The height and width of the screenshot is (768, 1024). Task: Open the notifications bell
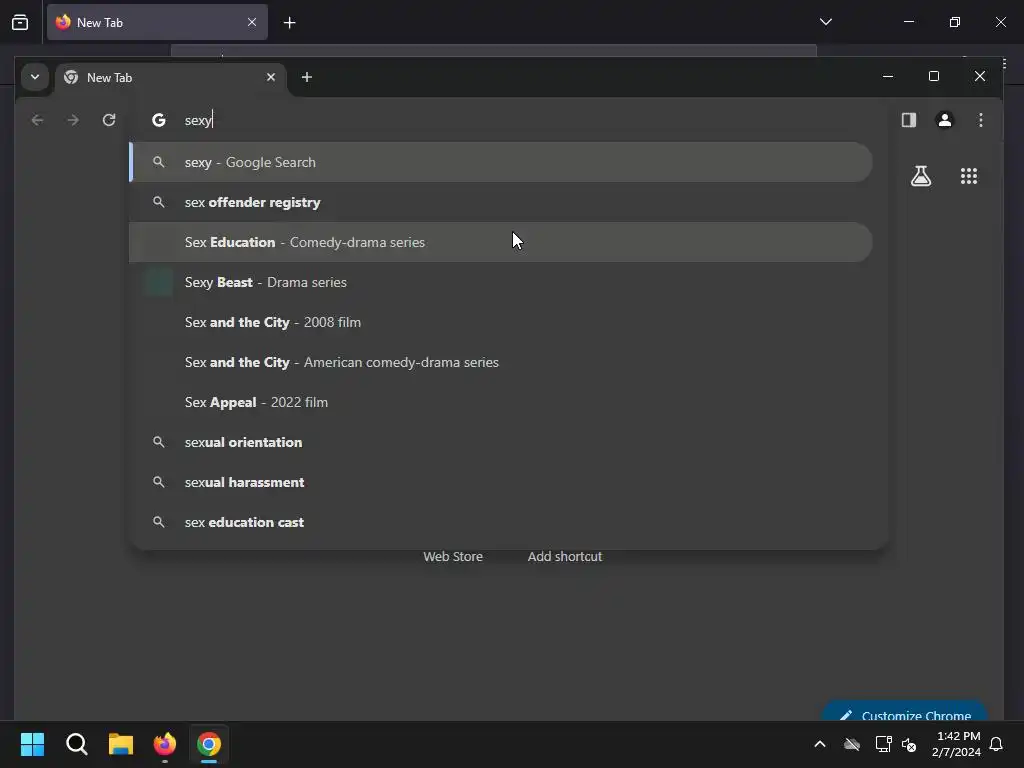coord(996,744)
